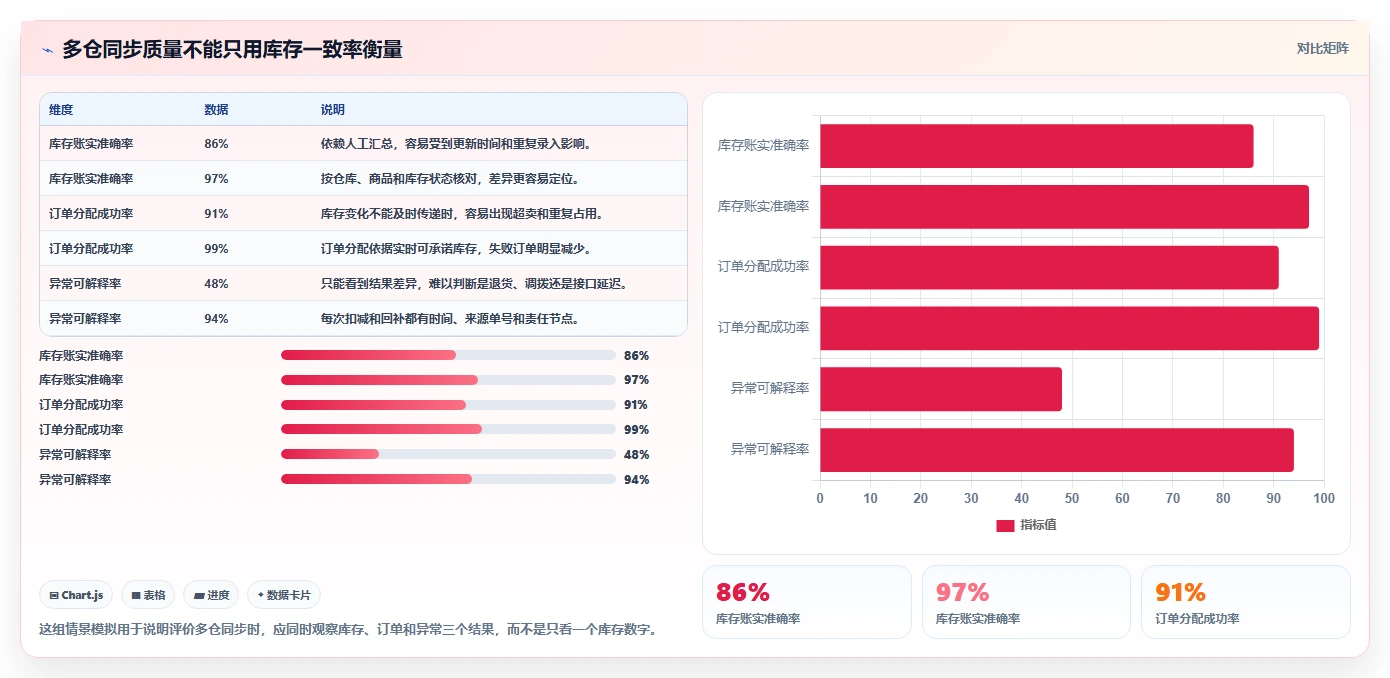Click the square icon in the 表格 chip
1390x678 pixels.
pos(136,595)
